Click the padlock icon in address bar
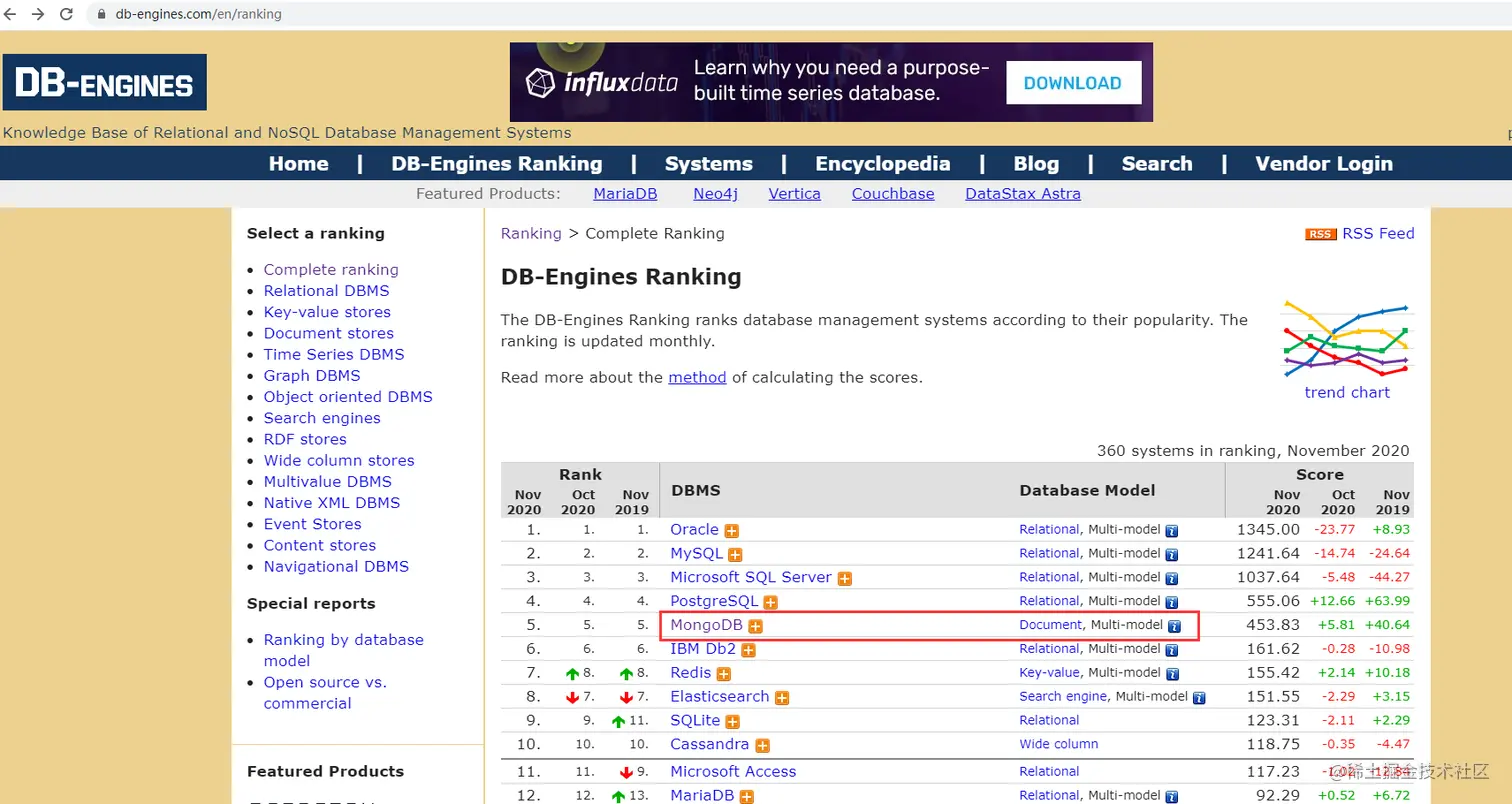Viewport: 1512px width, 804px height. (100, 15)
